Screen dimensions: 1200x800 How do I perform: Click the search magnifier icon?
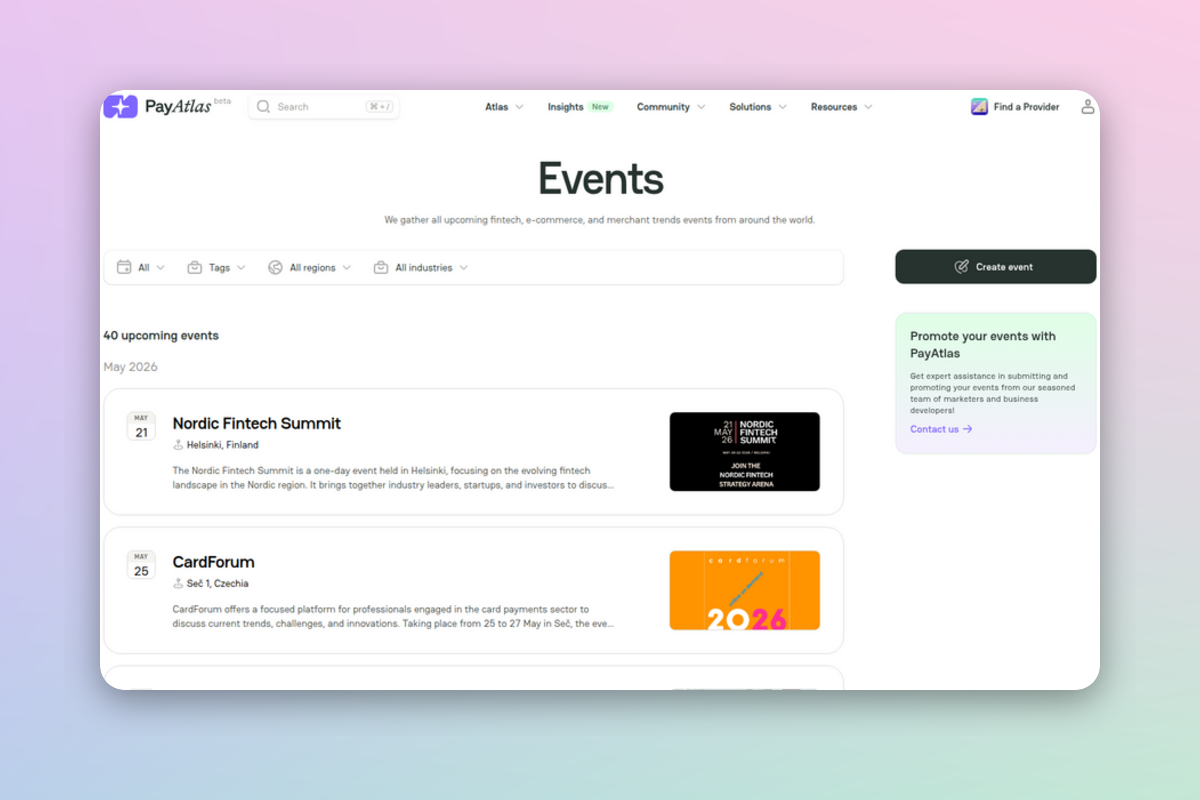(264, 107)
